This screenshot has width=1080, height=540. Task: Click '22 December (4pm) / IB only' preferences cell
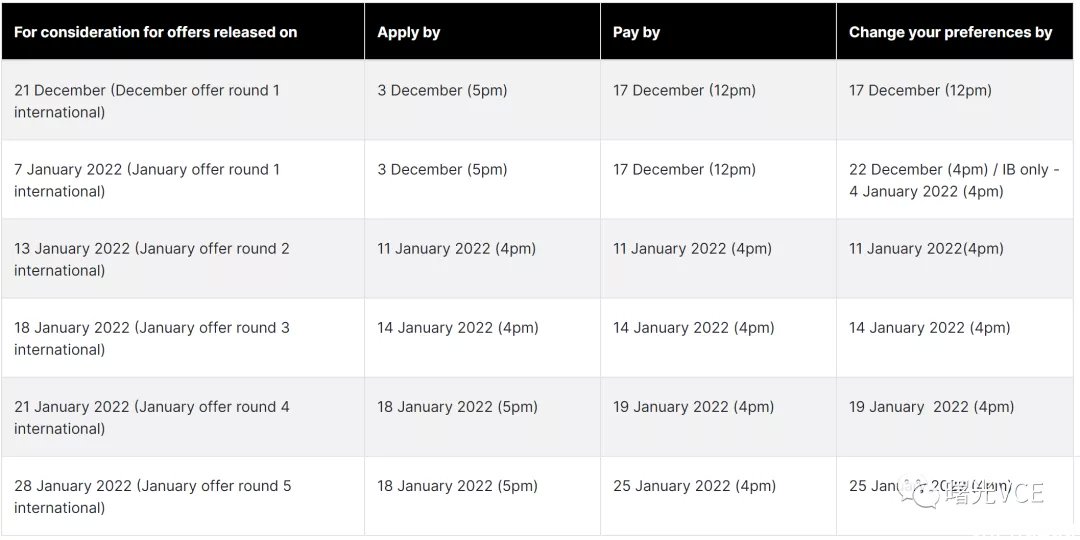click(x=955, y=180)
